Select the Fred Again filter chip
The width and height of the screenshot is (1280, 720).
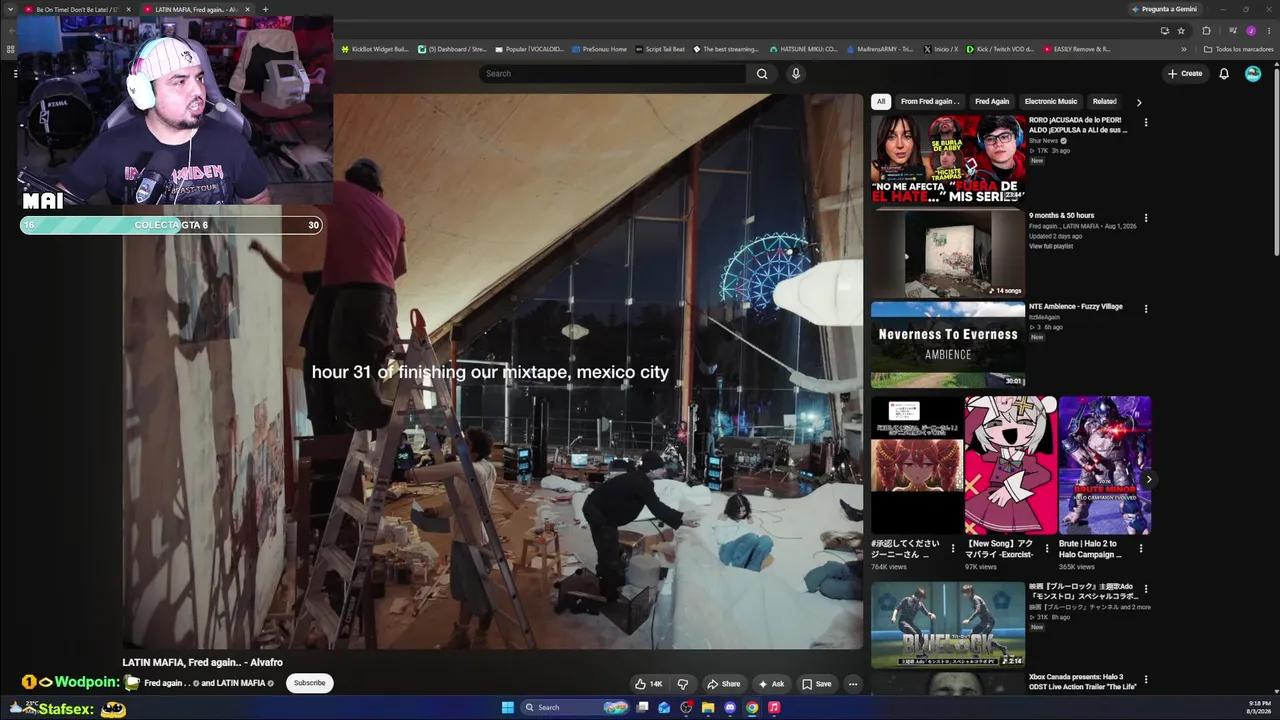tap(992, 101)
